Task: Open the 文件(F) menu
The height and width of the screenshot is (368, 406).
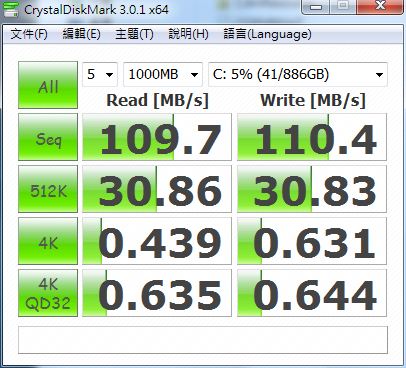Action: click(x=29, y=34)
